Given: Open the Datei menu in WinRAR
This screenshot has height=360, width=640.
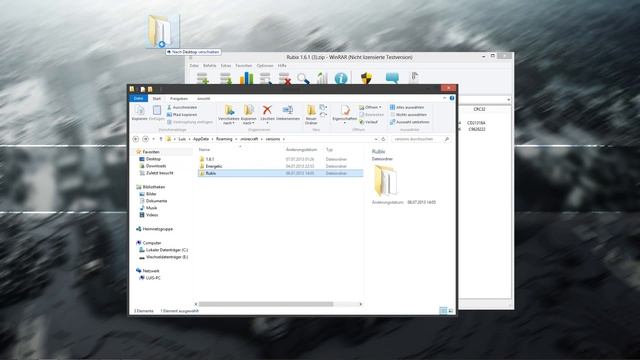Looking at the screenshot, I should pos(194,66).
